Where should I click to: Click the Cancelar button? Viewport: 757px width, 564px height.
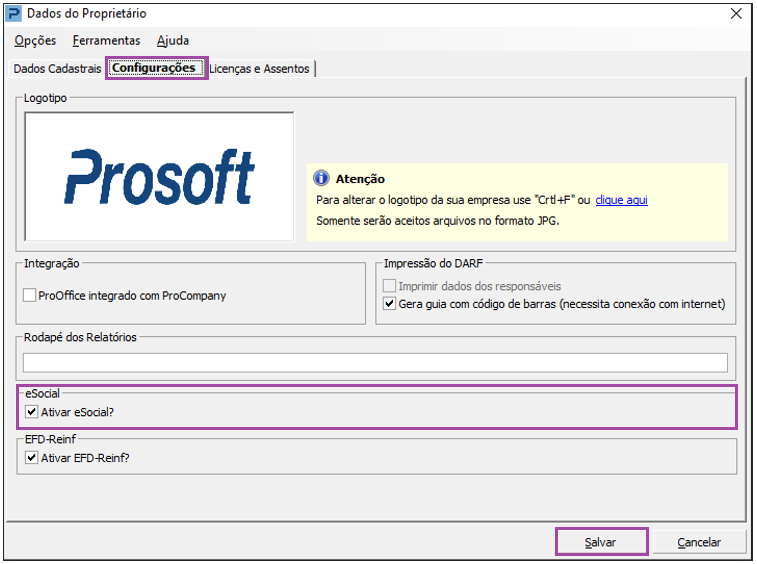[x=699, y=542]
